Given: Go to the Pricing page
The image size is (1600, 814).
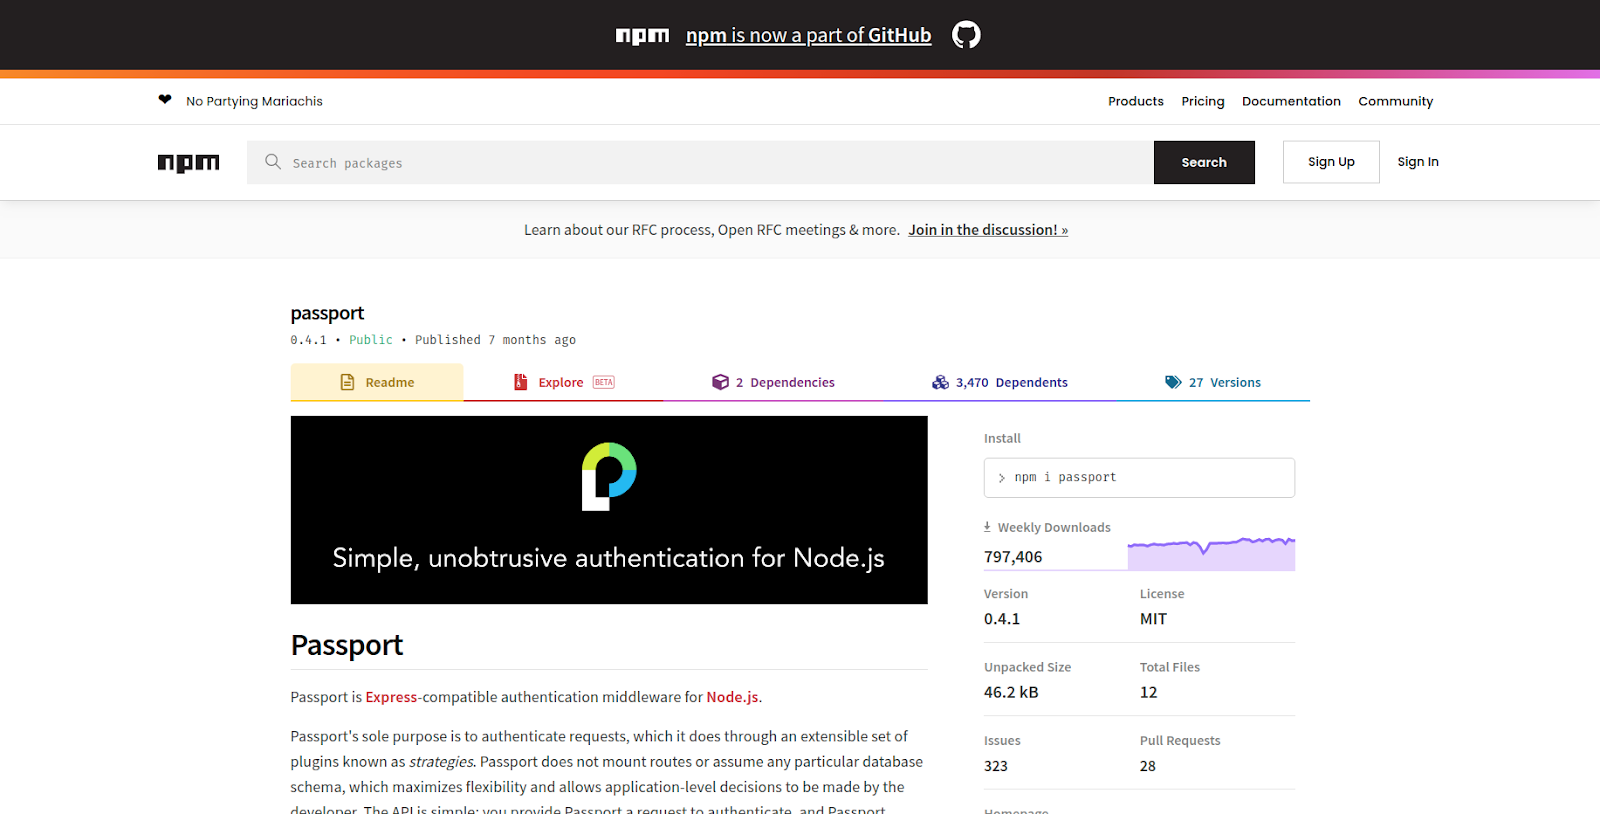Looking at the screenshot, I should 1203,101.
